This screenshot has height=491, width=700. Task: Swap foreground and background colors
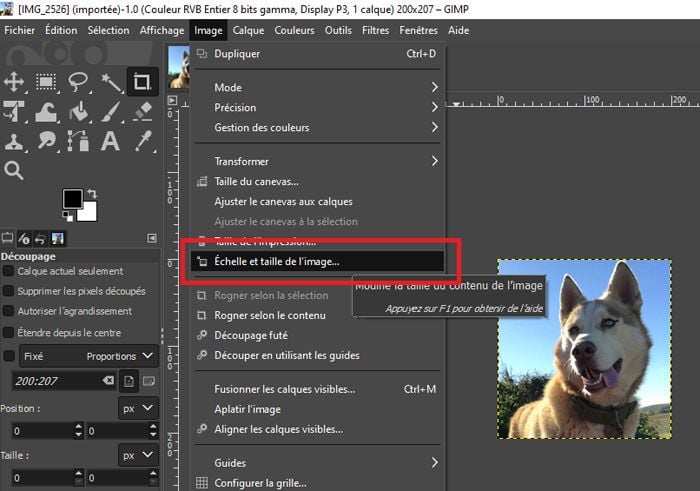click(x=92, y=194)
